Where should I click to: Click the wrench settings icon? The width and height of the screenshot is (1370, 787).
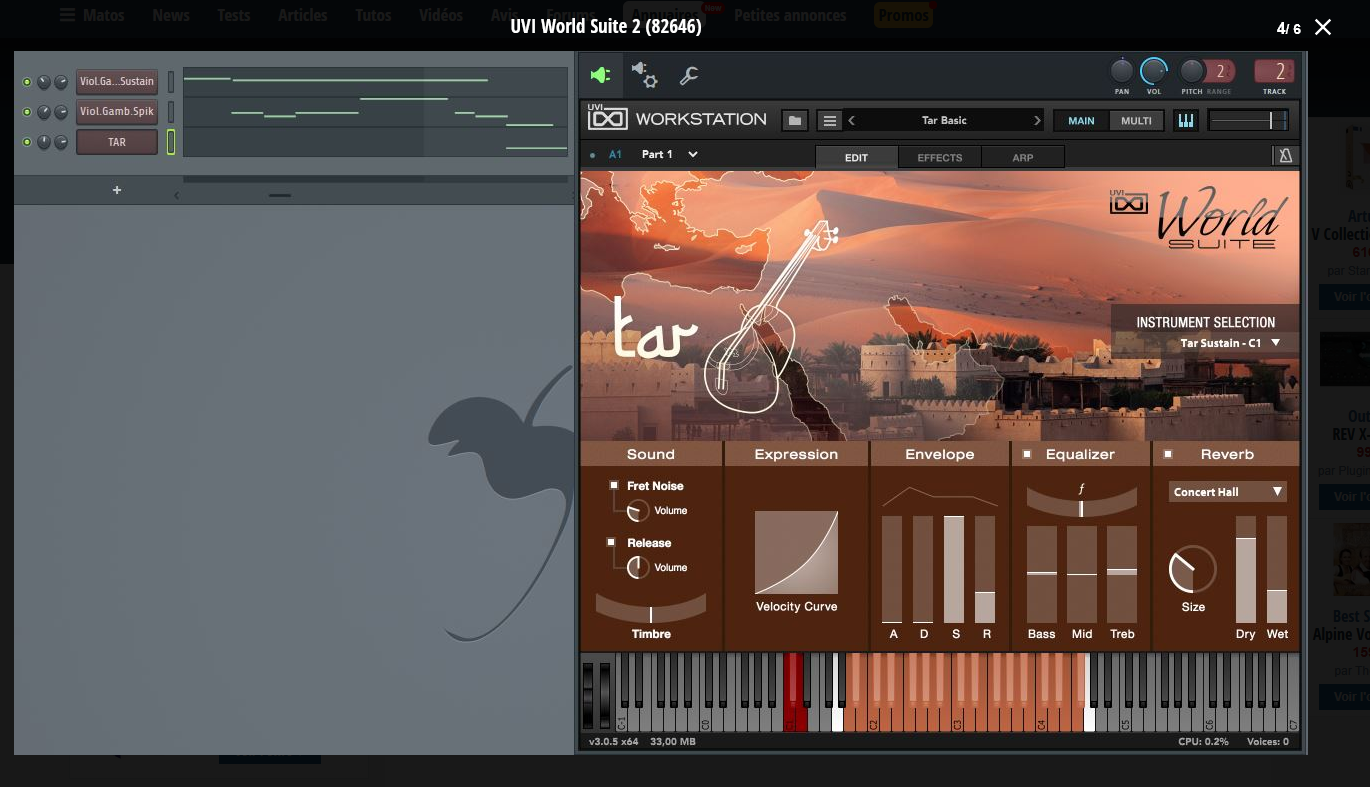[688, 75]
